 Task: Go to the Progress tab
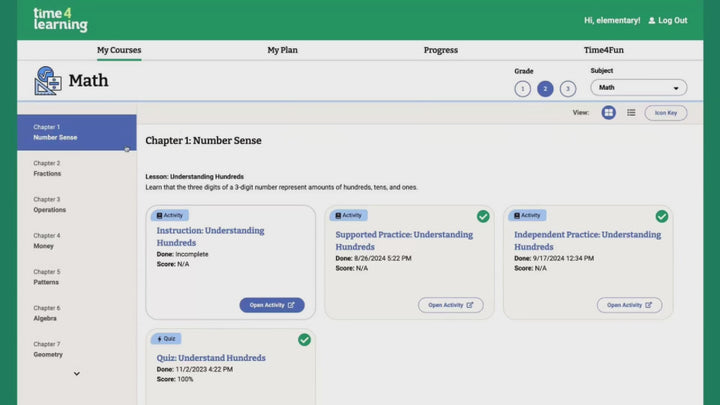441,50
